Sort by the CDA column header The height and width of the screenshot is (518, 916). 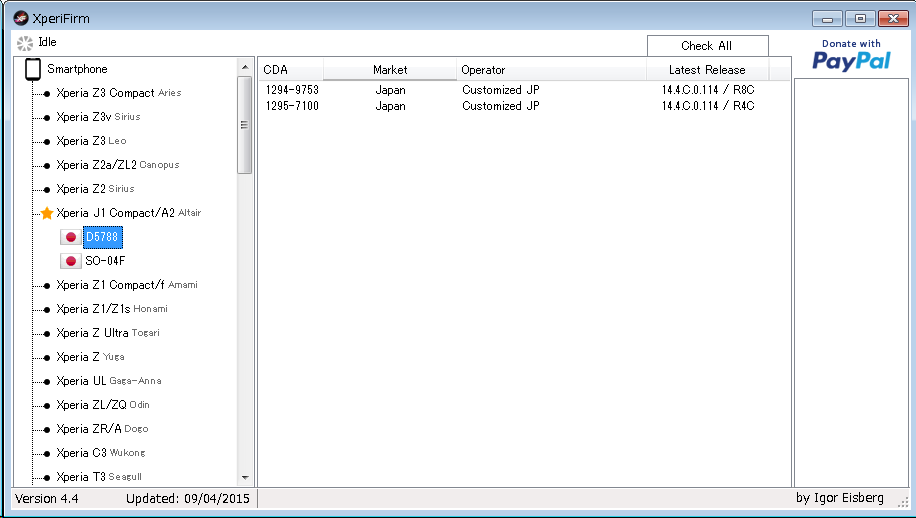[x=291, y=70]
